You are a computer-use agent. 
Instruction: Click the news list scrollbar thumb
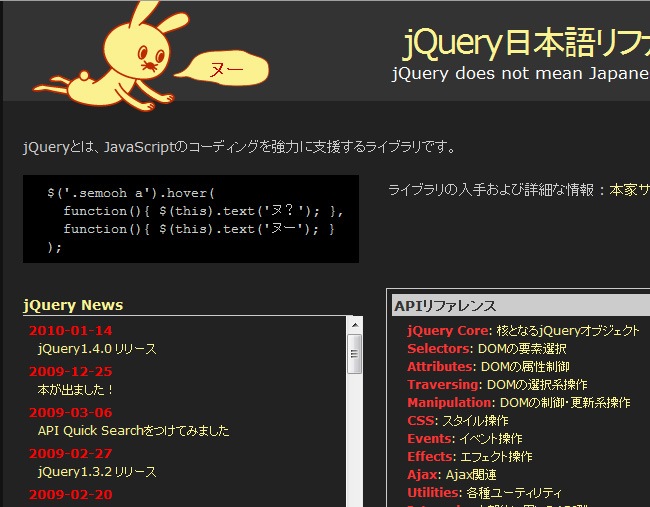tap(354, 354)
